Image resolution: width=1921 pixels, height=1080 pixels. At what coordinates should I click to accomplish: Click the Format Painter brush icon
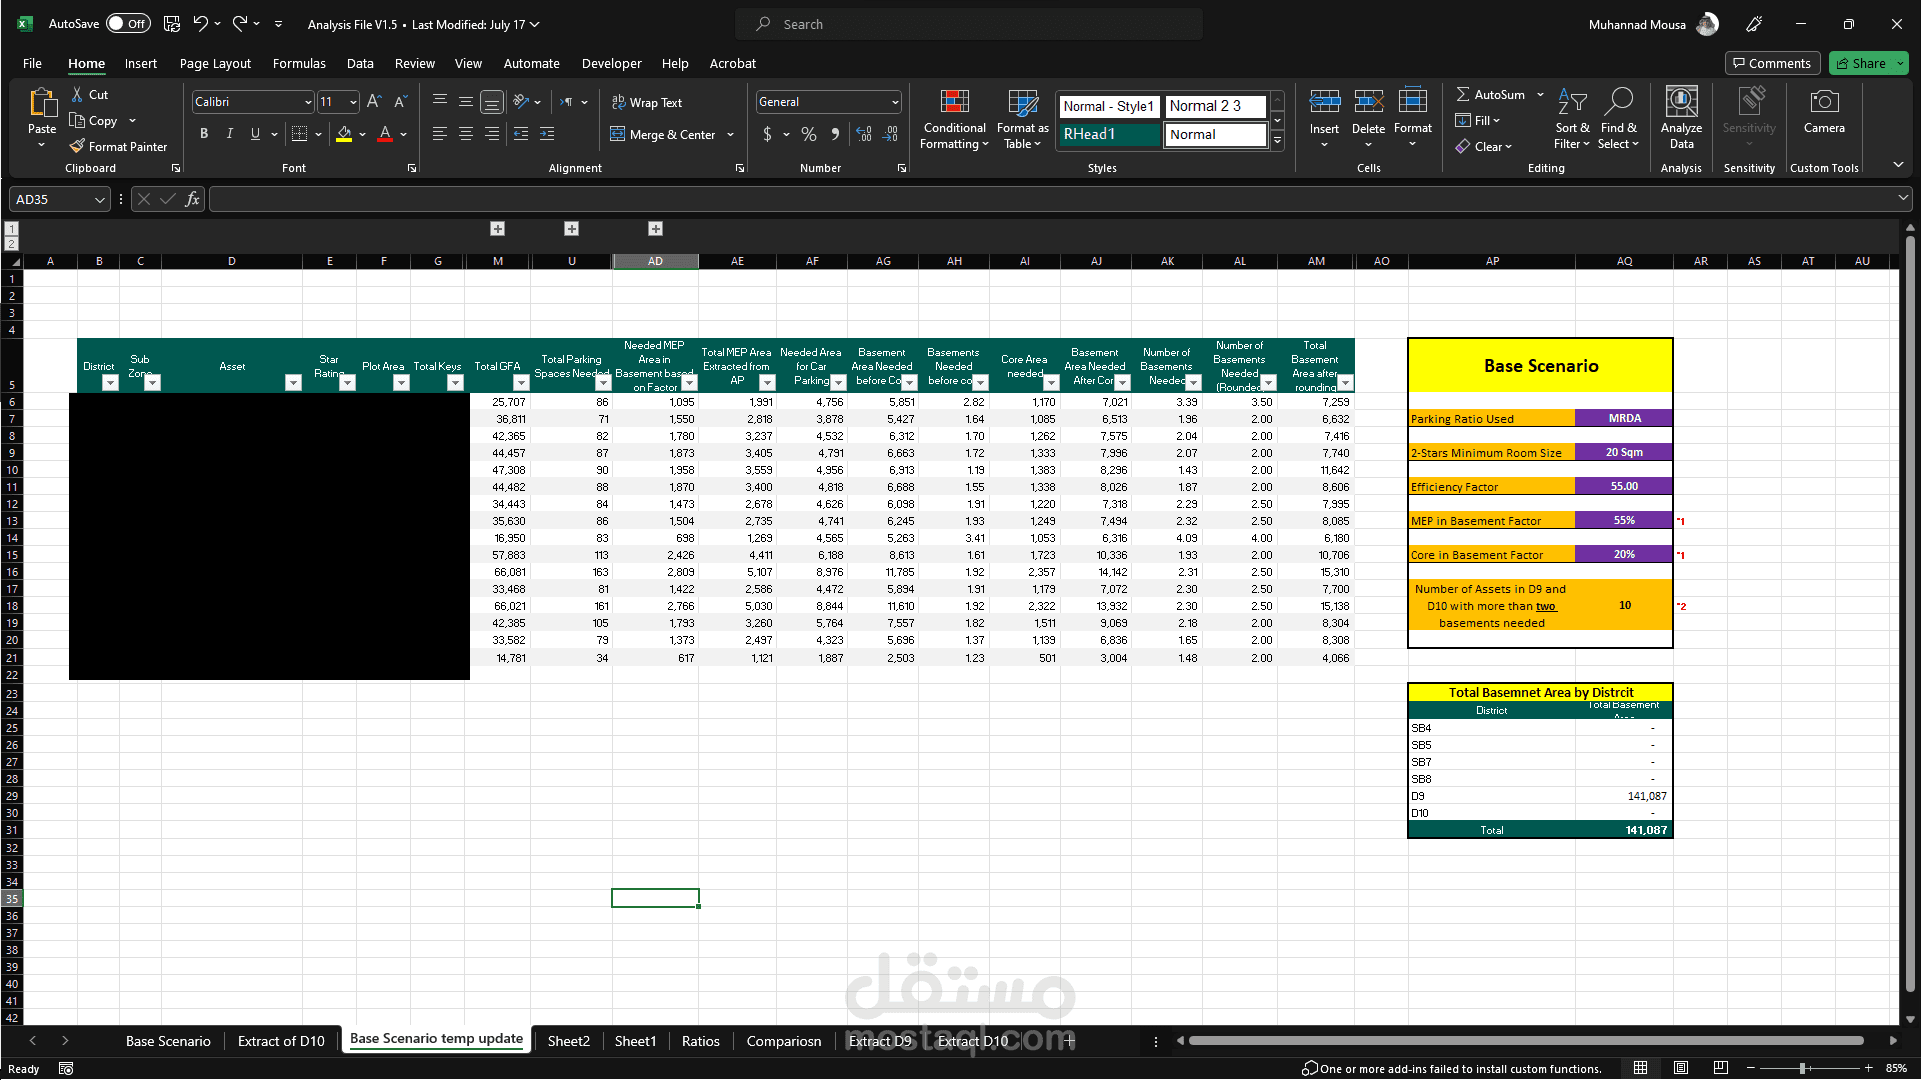(77, 146)
